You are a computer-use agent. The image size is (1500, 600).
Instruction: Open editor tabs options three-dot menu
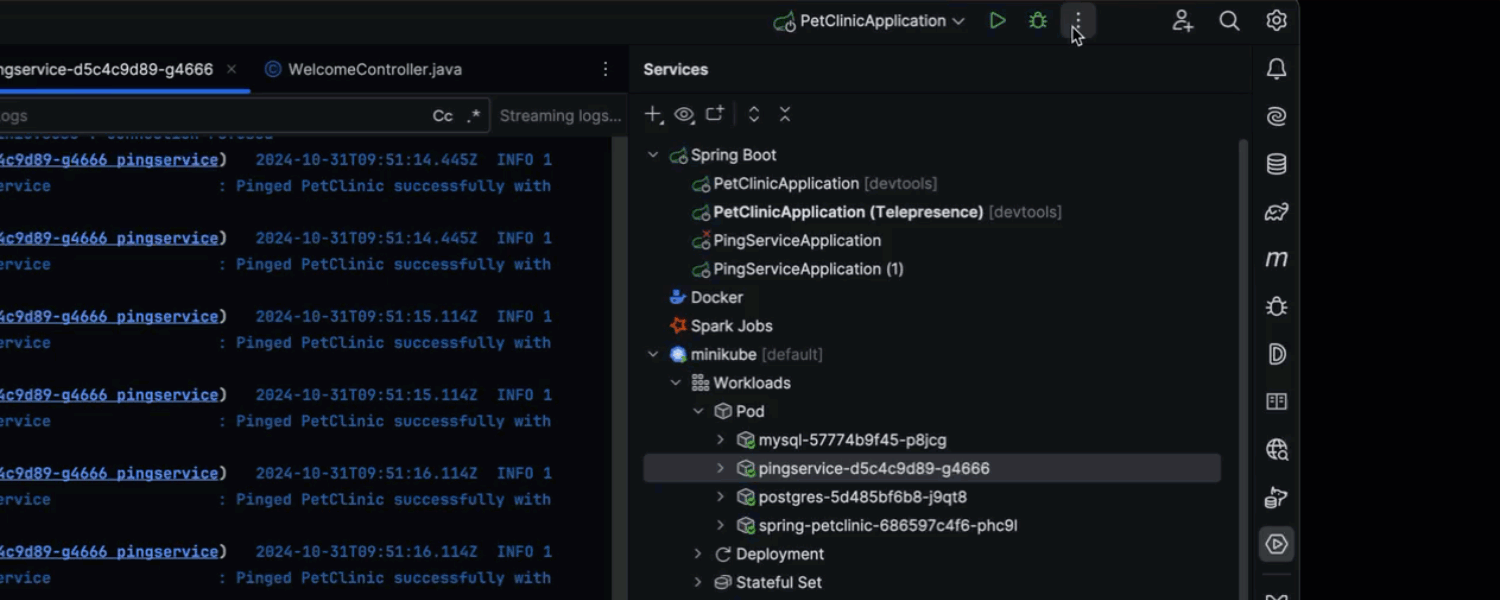coord(605,69)
